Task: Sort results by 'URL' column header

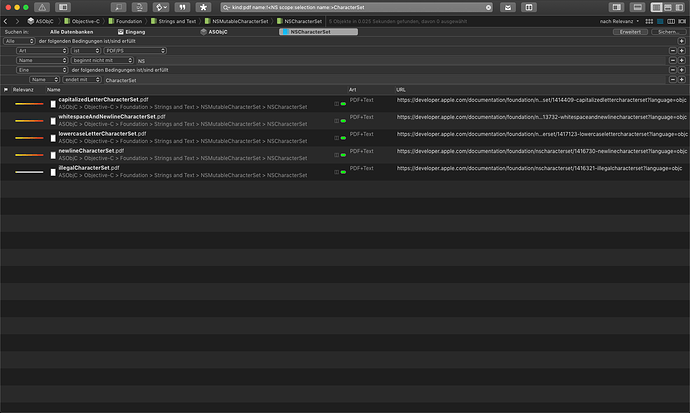Action: click(400, 90)
